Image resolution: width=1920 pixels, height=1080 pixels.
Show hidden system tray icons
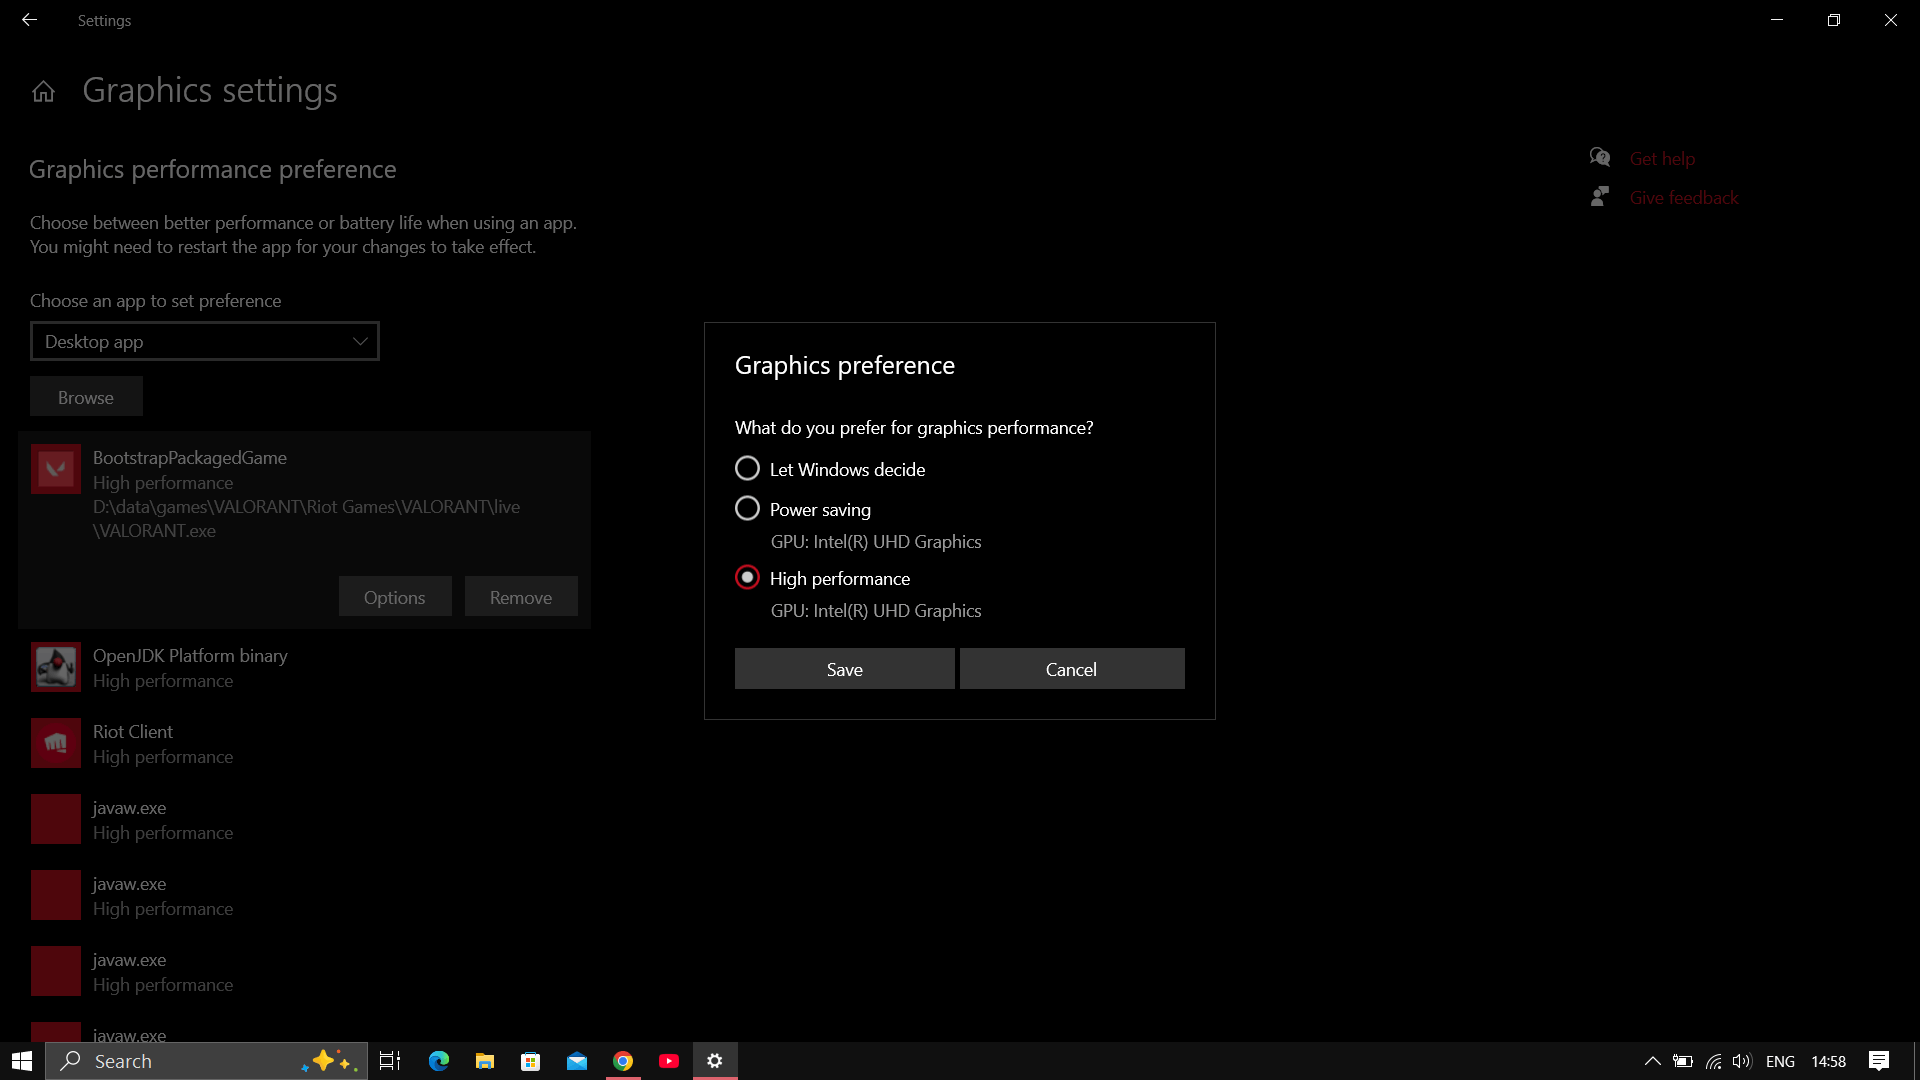point(1653,1061)
